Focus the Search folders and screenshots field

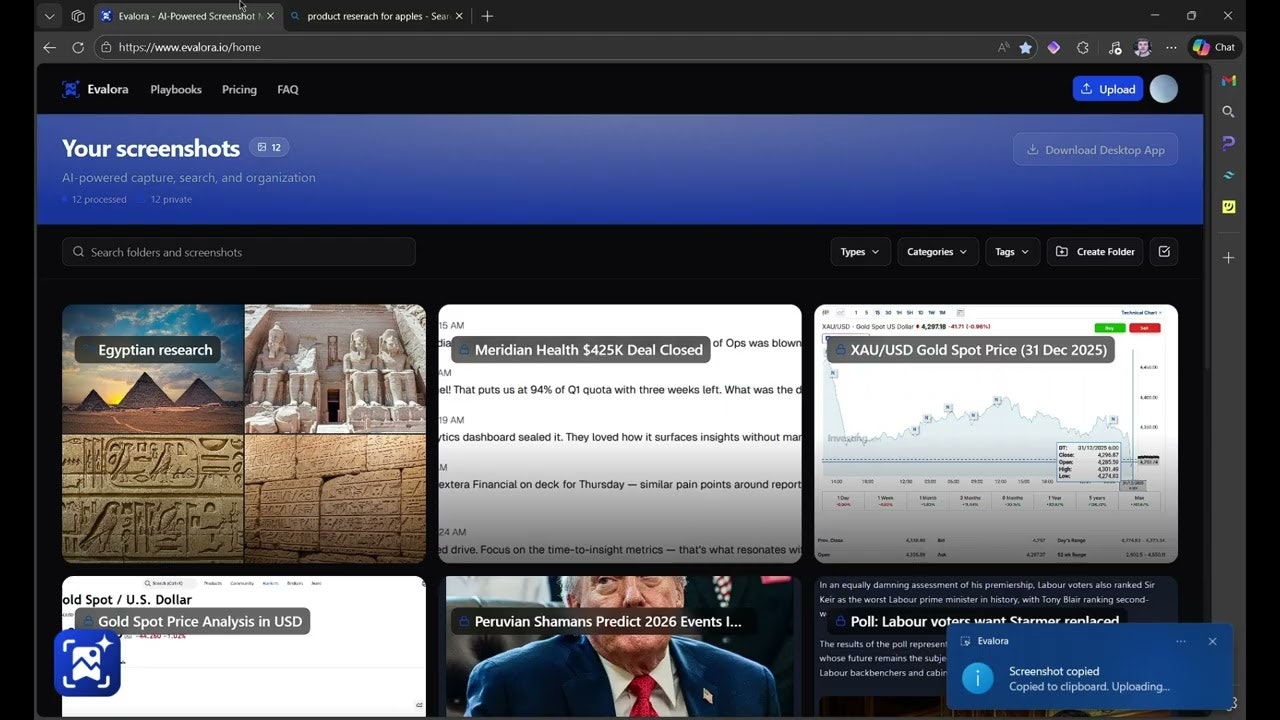(239, 252)
